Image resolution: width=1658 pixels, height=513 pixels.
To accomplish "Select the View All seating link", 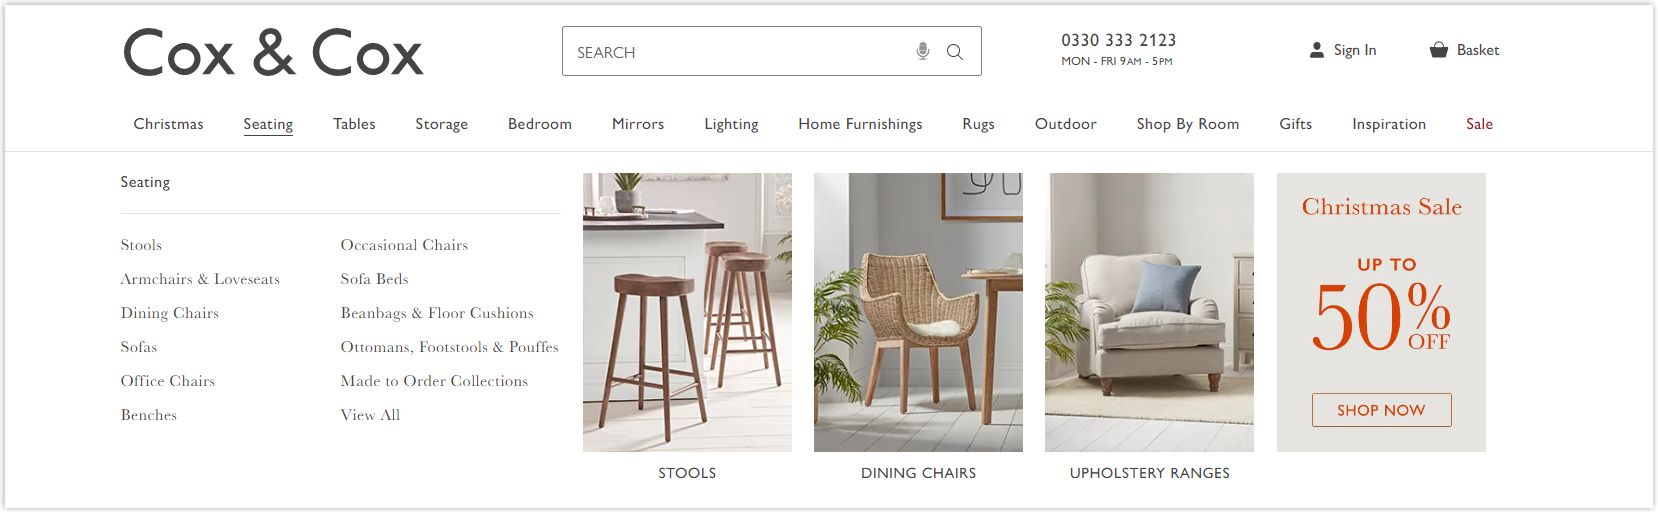I will click(370, 415).
